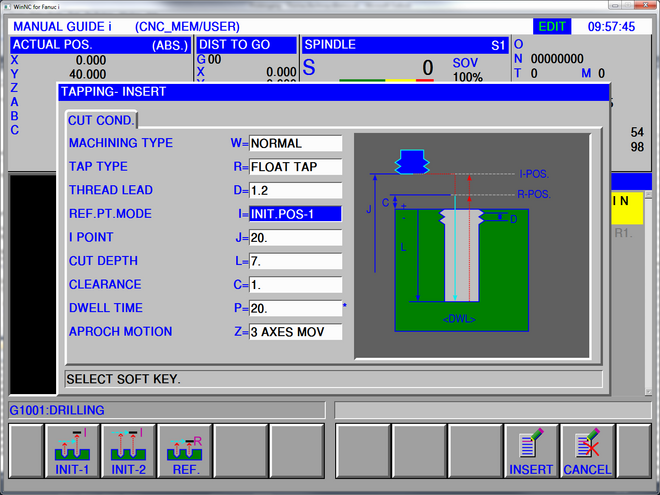This screenshot has height=495, width=660.
Task: Click the I POINT value field
Action: [295, 238]
